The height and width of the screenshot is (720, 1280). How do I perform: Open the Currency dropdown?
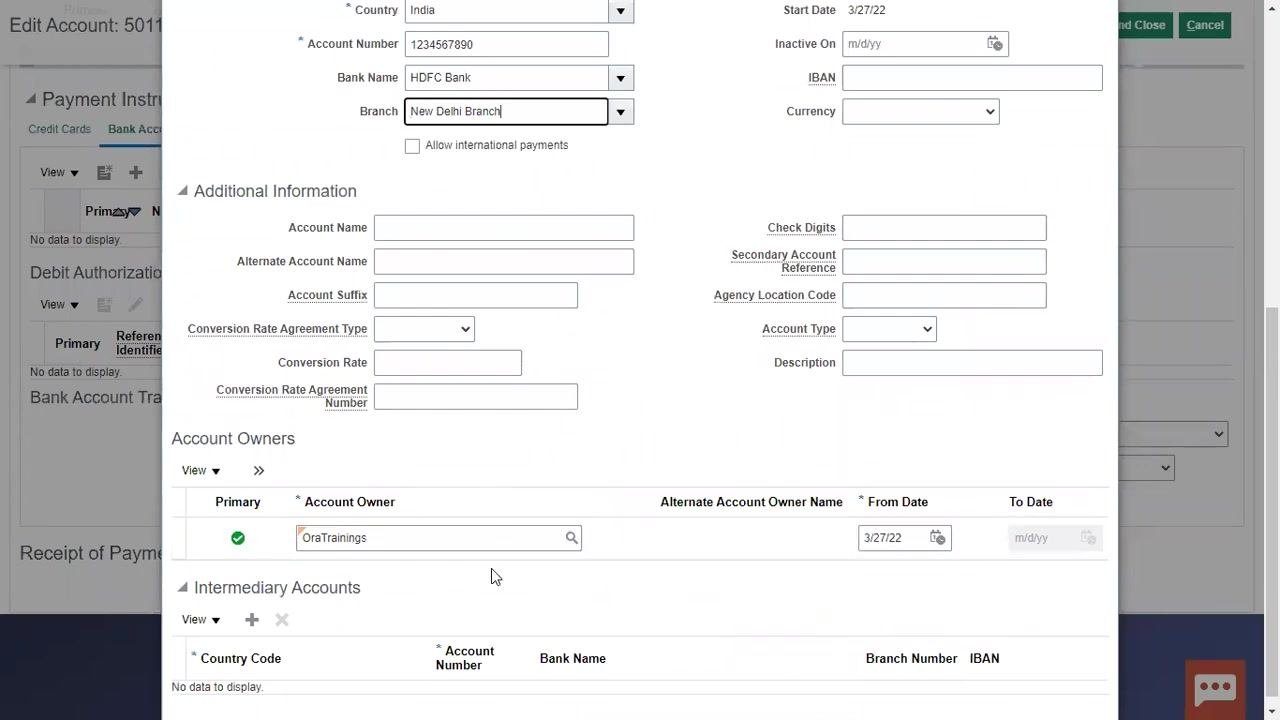(x=920, y=112)
